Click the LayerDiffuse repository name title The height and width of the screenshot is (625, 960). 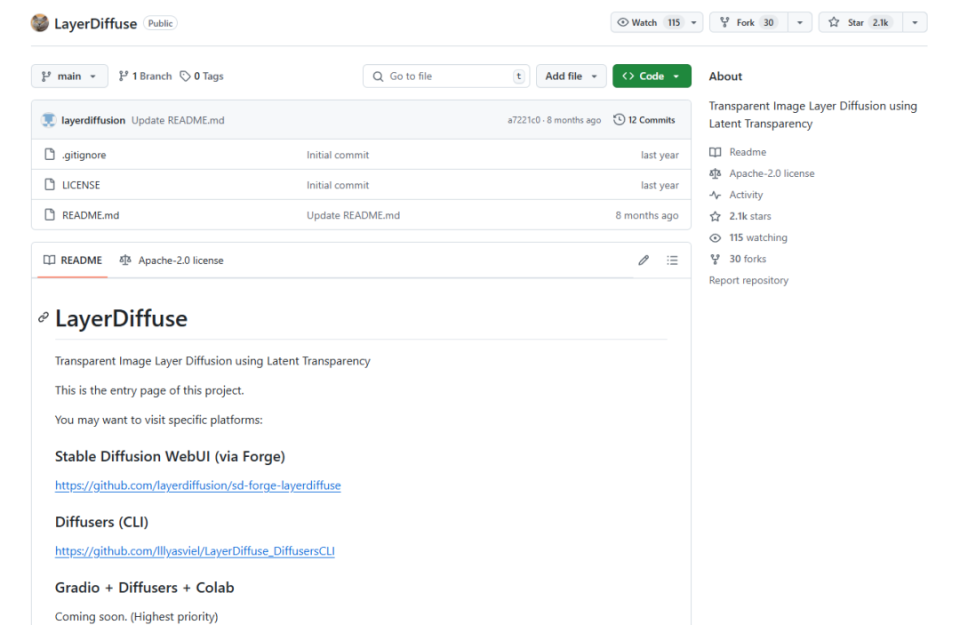pyautogui.click(x=96, y=23)
